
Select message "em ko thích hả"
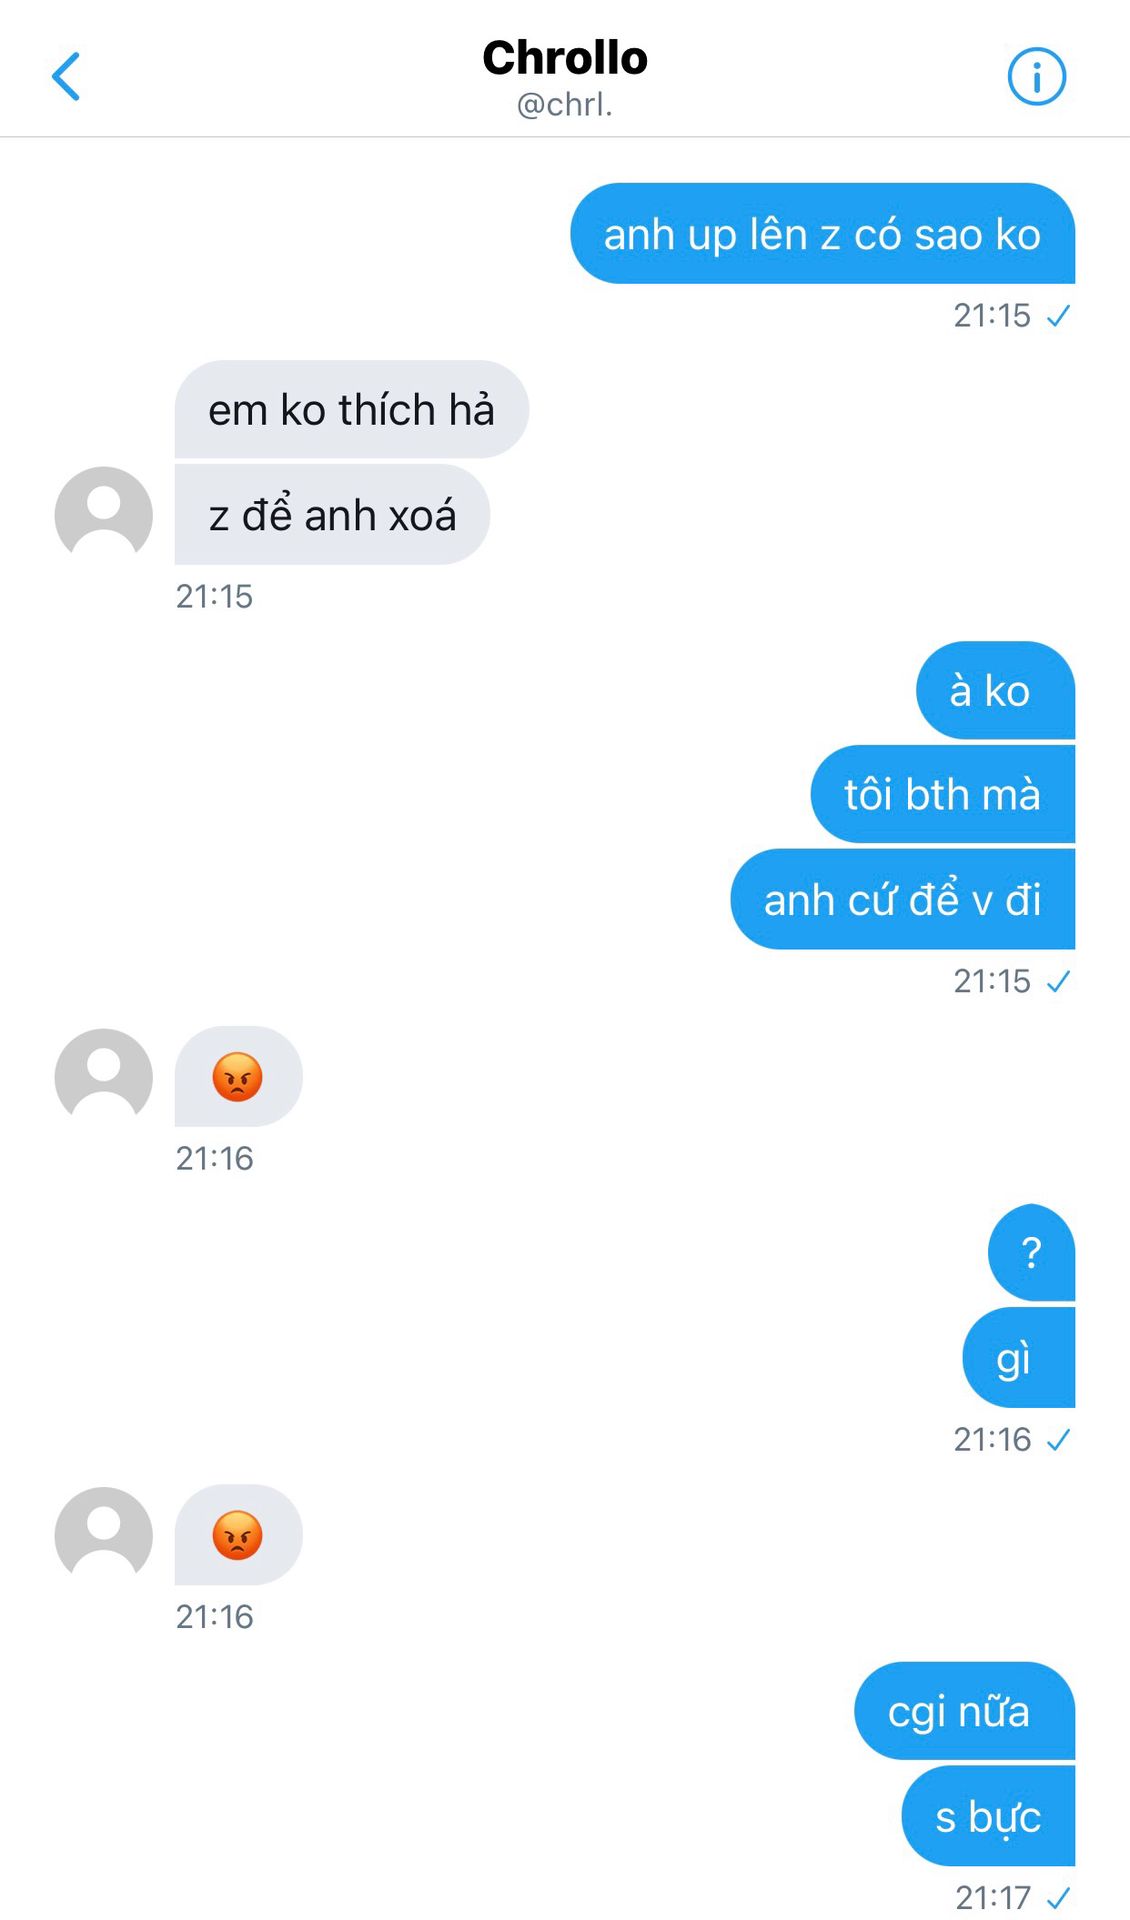tap(351, 410)
